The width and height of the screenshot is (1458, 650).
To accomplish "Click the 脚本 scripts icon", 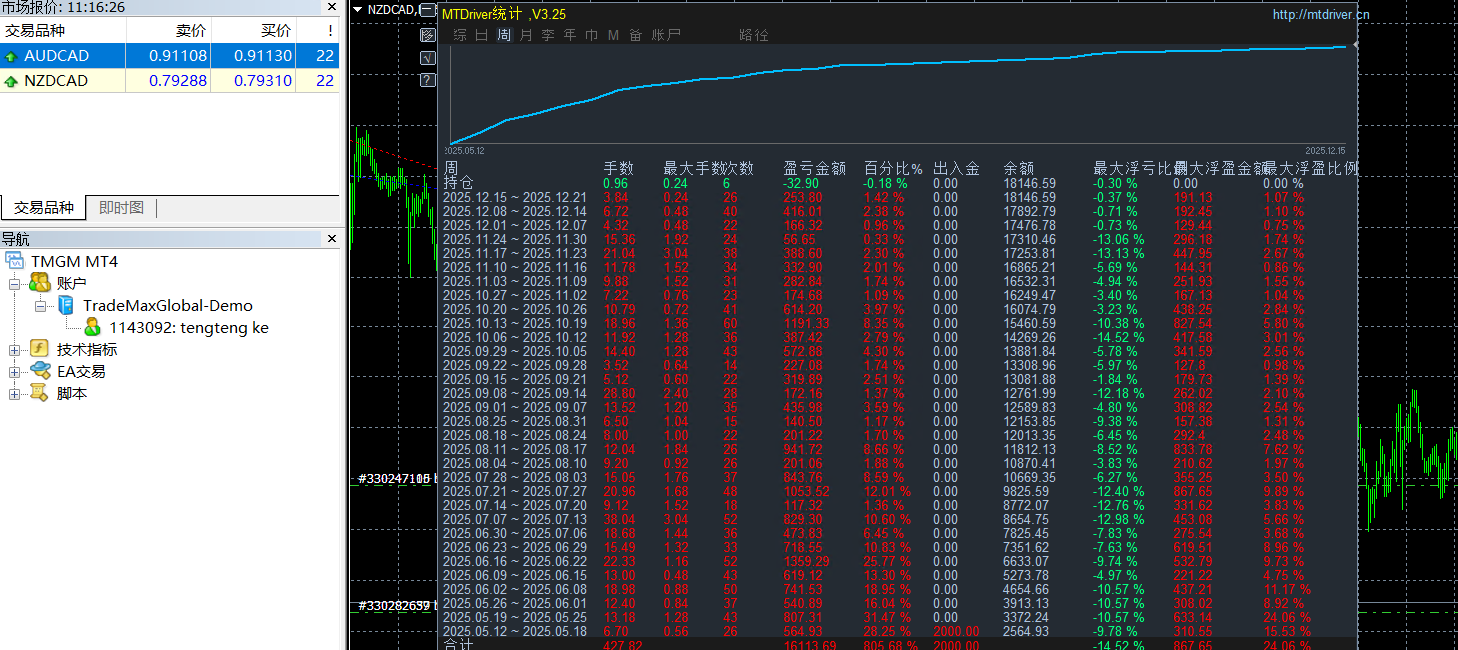I will tap(40, 393).
